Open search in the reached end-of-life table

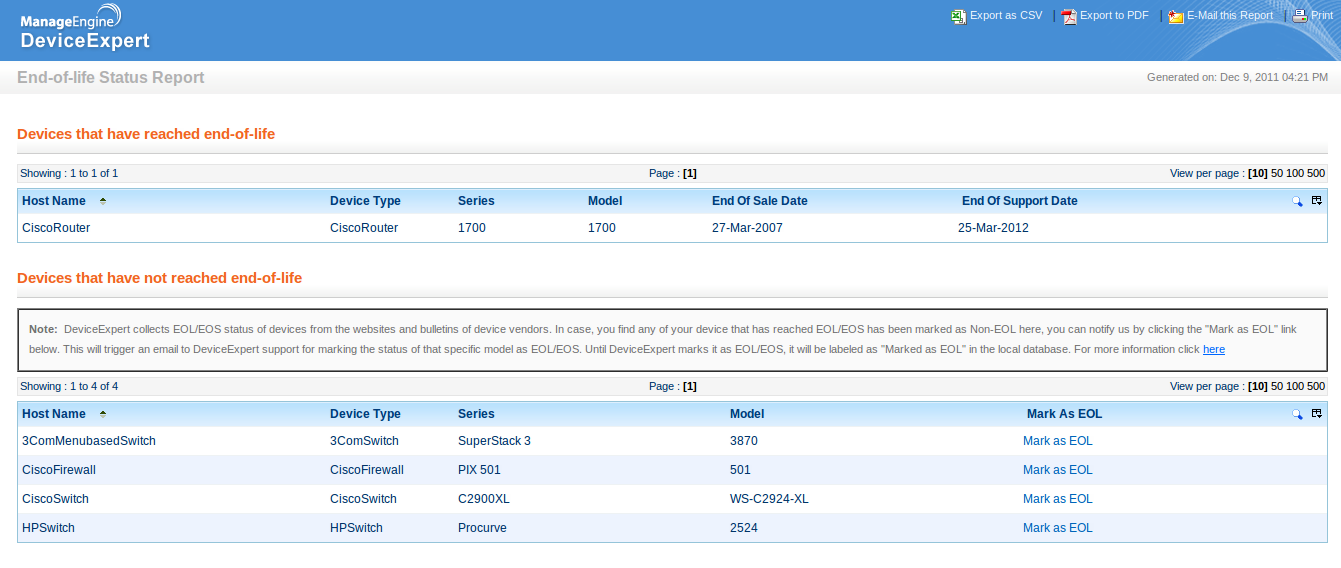point(1297,201)
